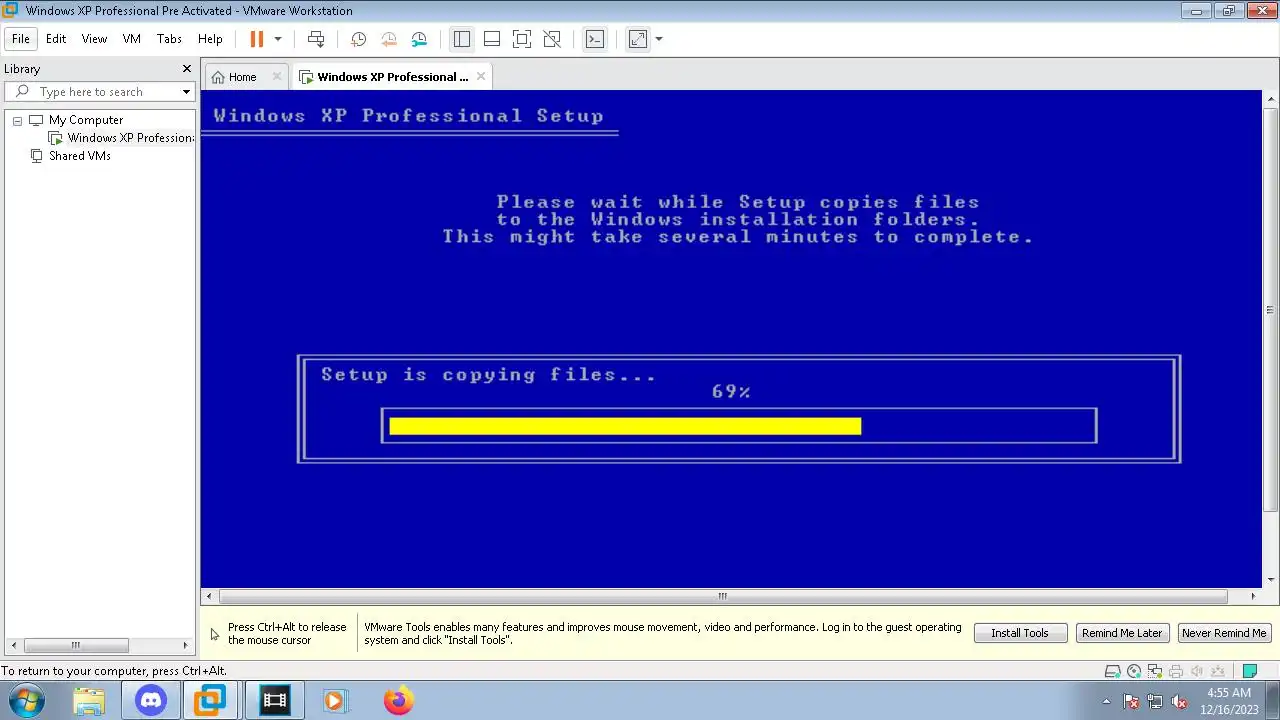1280x720 pixels.
Task: Click the USB device status icon
Action: click(1218, 672)
